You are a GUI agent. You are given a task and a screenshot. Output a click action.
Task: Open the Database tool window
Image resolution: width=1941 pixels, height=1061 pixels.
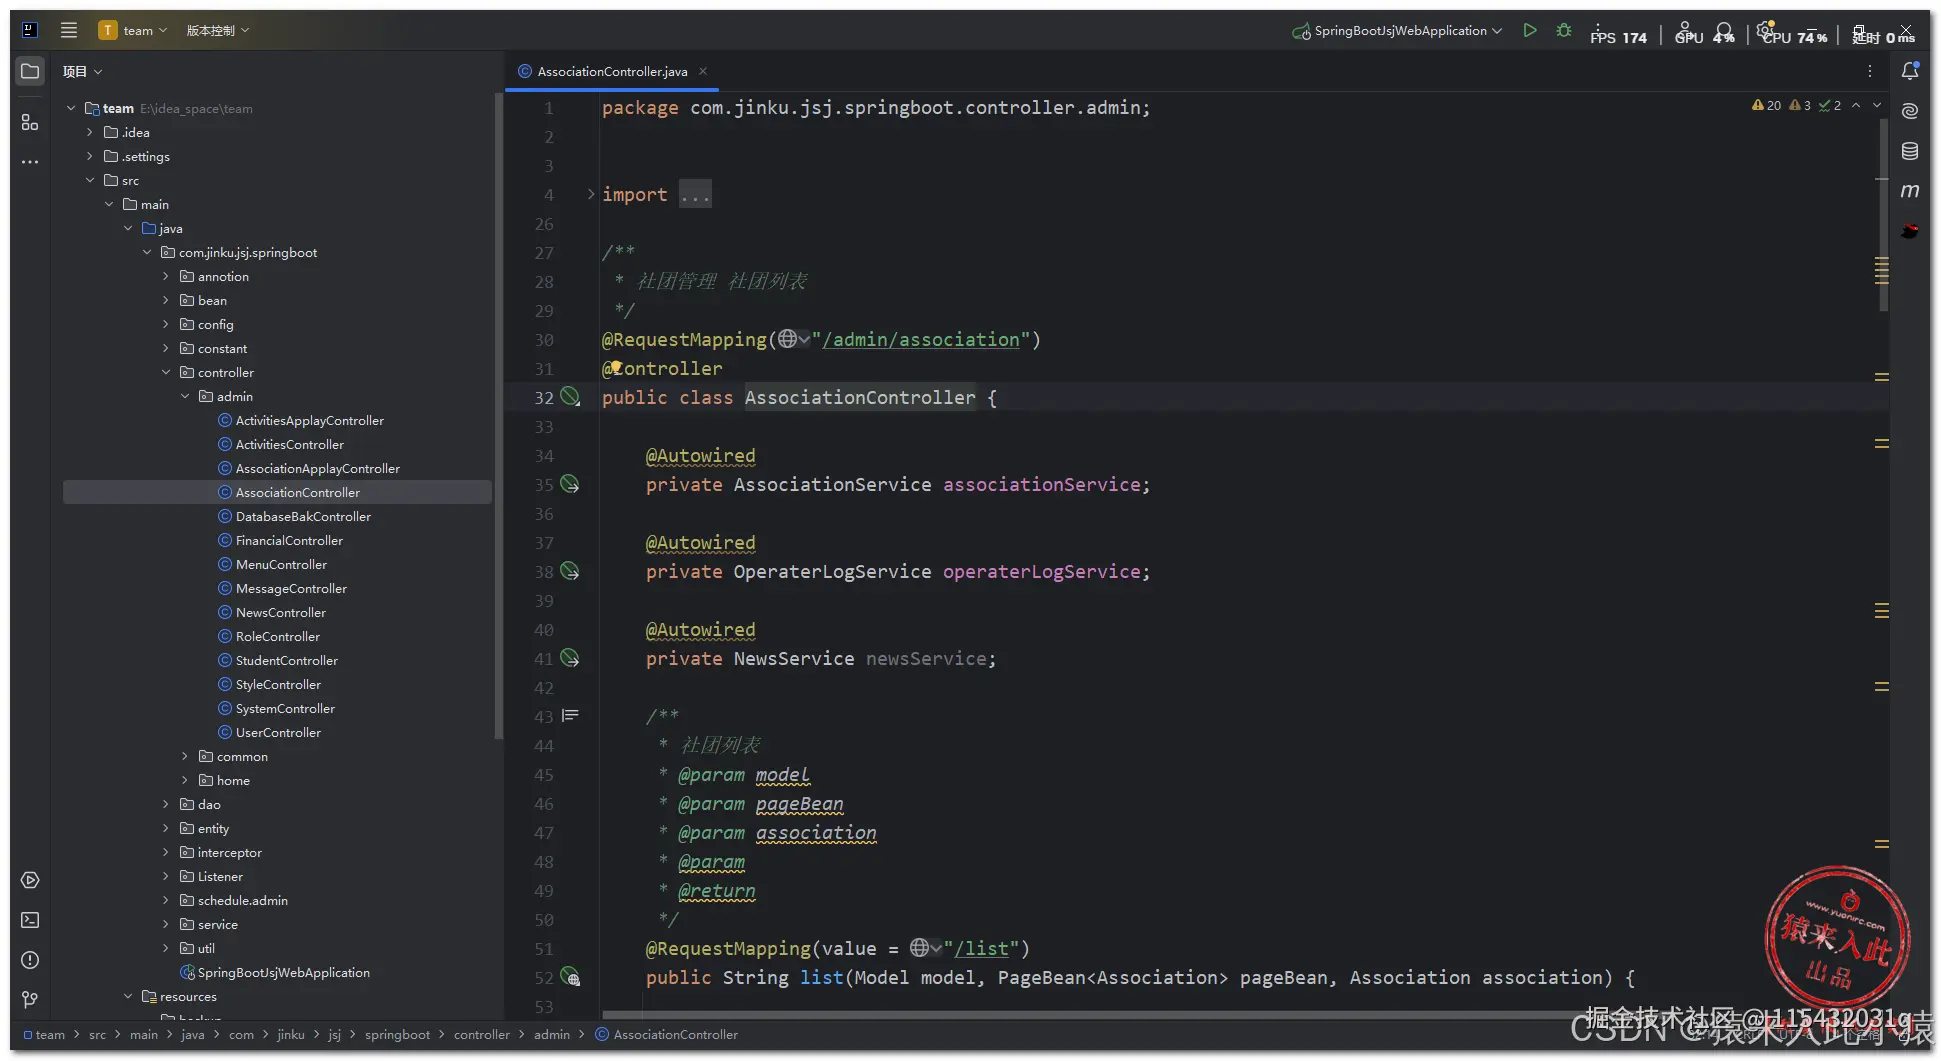tap(1910, 151)
